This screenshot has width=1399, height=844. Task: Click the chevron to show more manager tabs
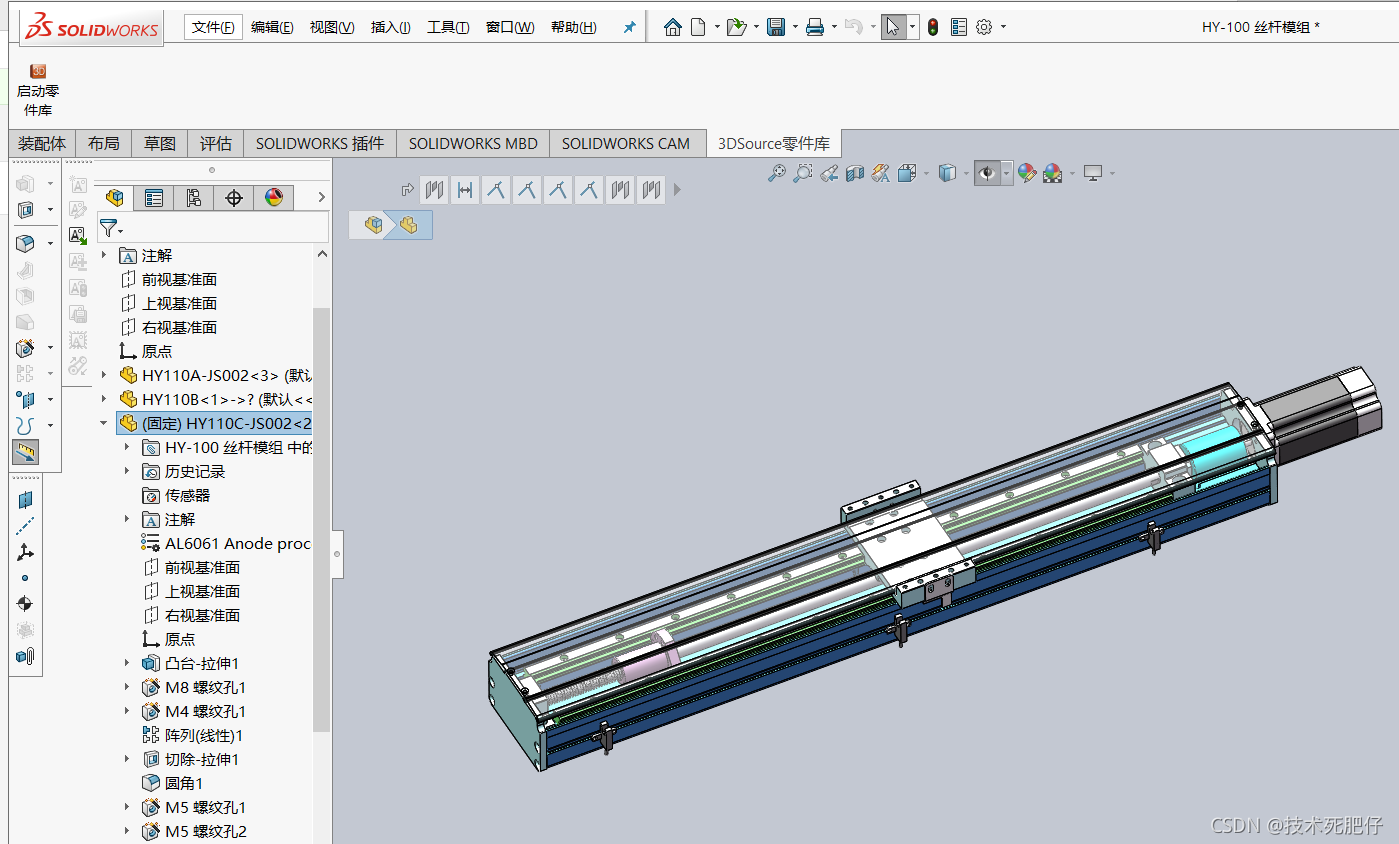click(x=321, y=198)
